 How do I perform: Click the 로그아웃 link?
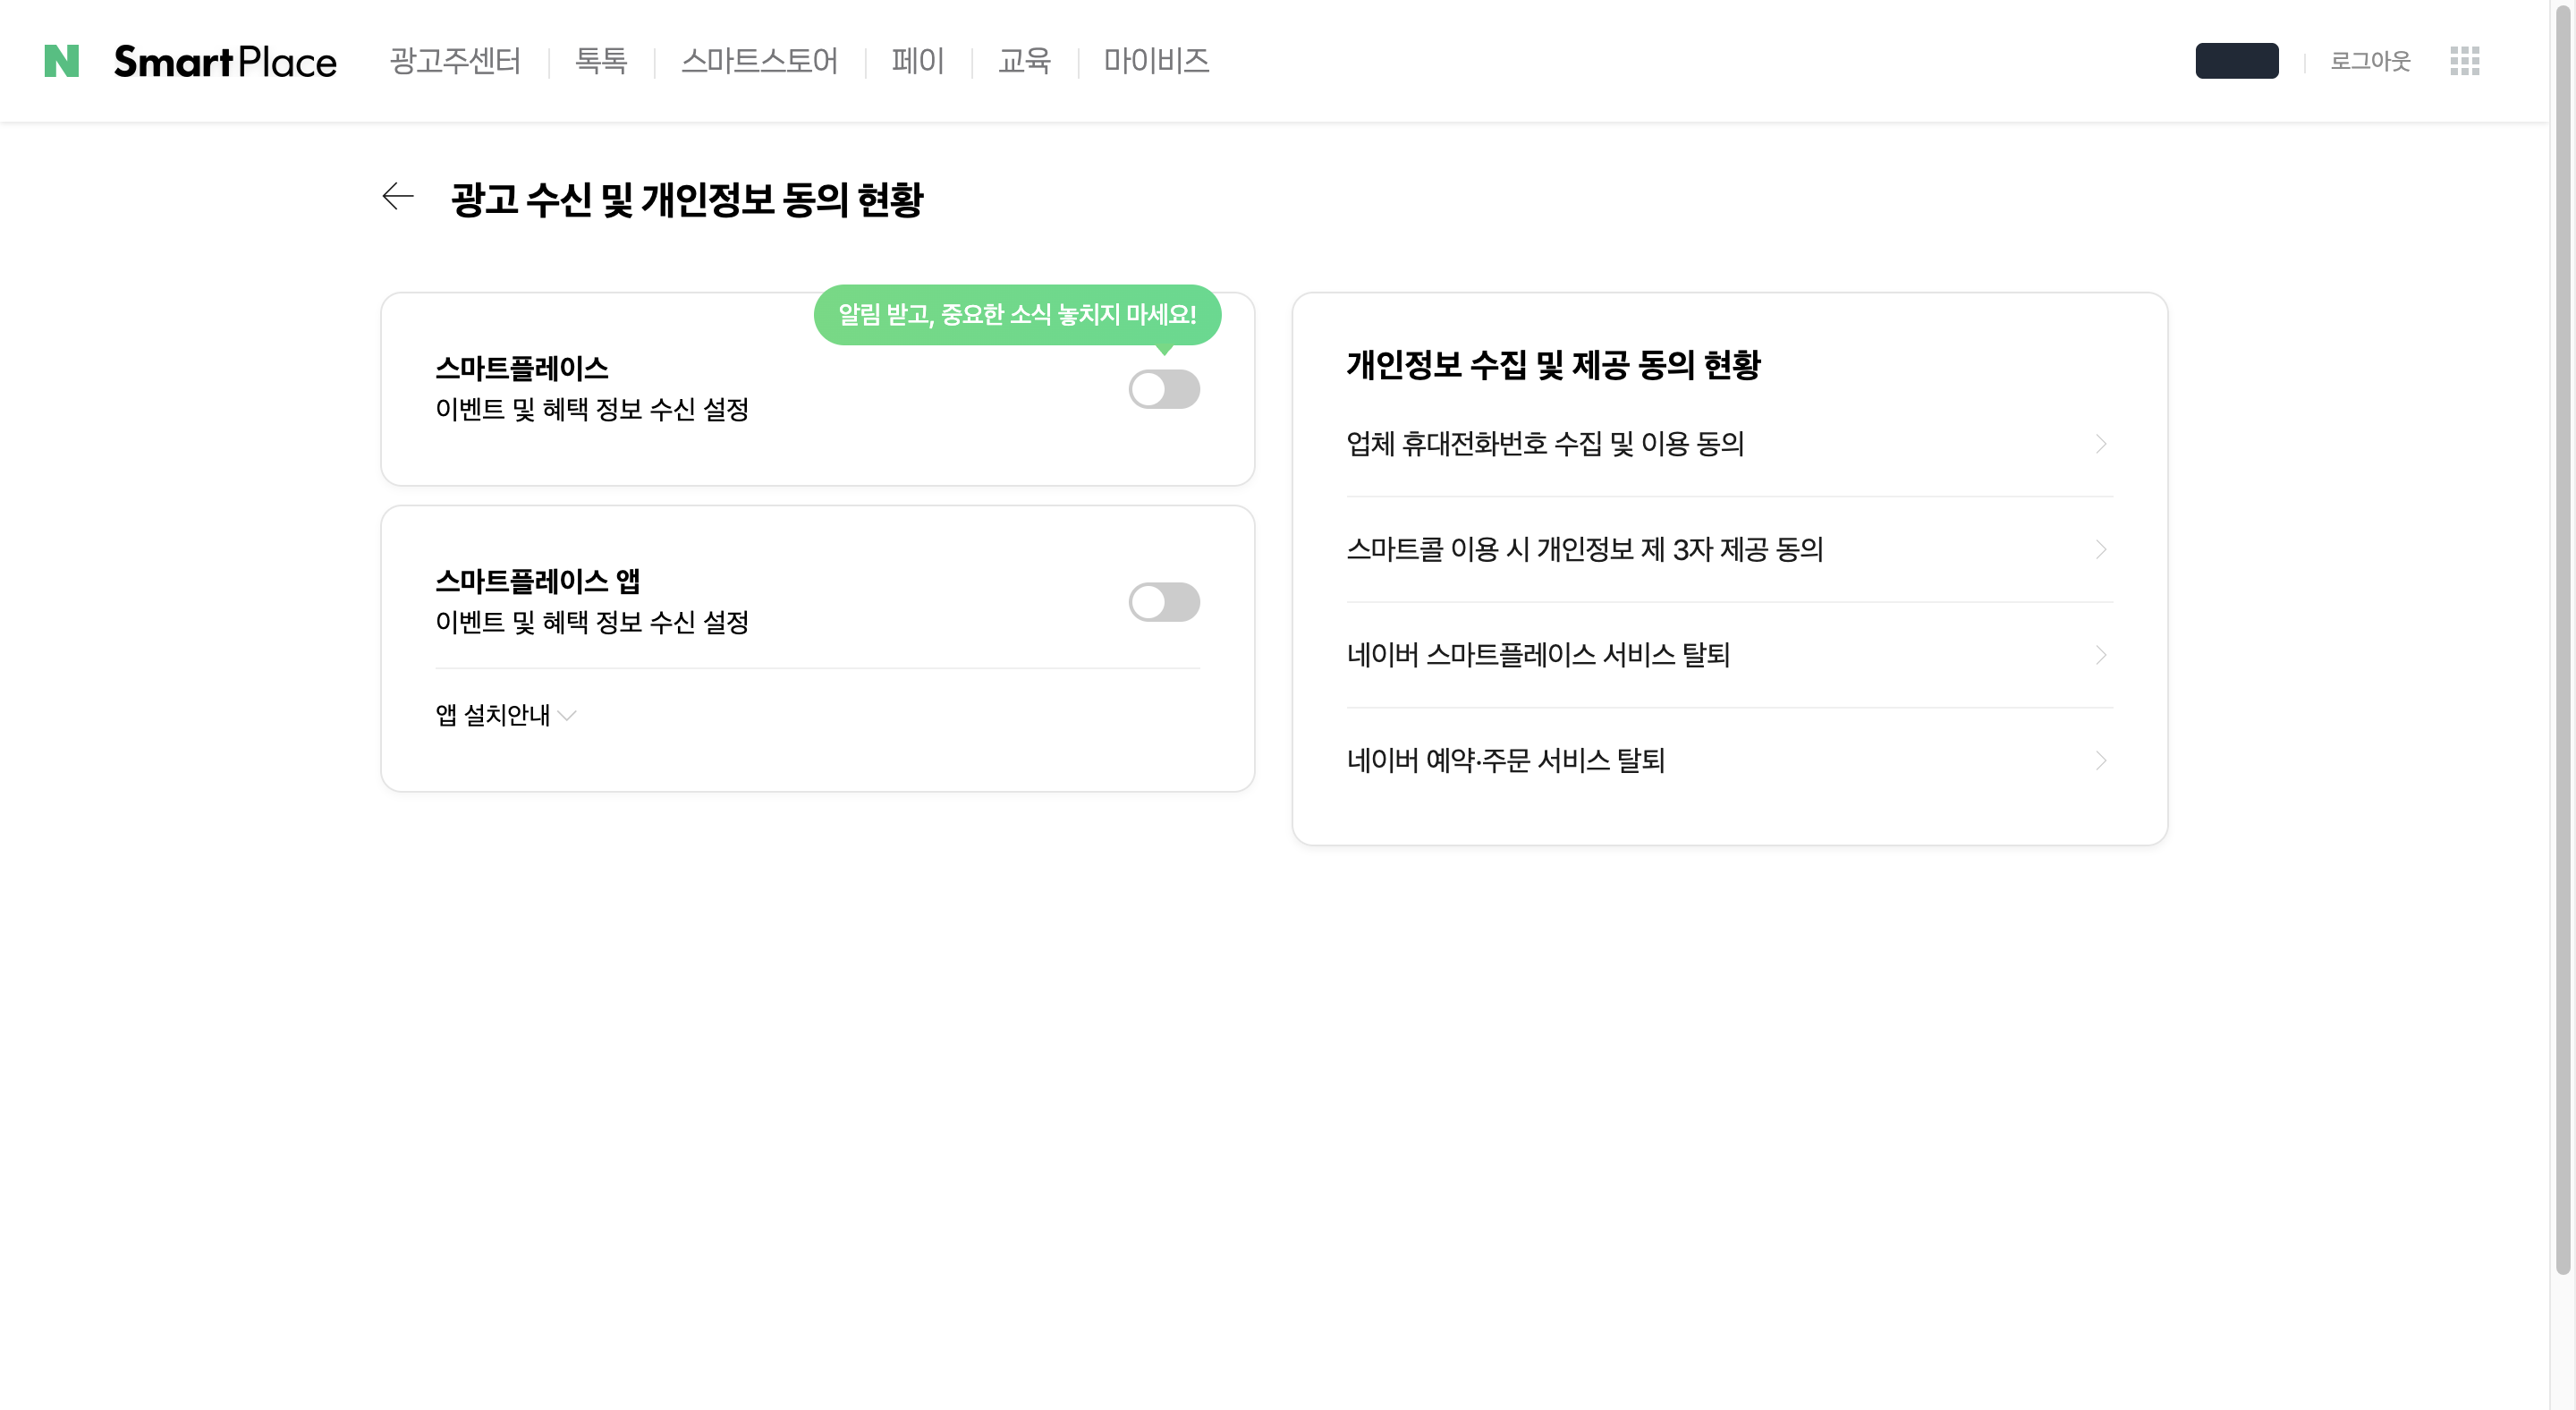pos(2370,61)
